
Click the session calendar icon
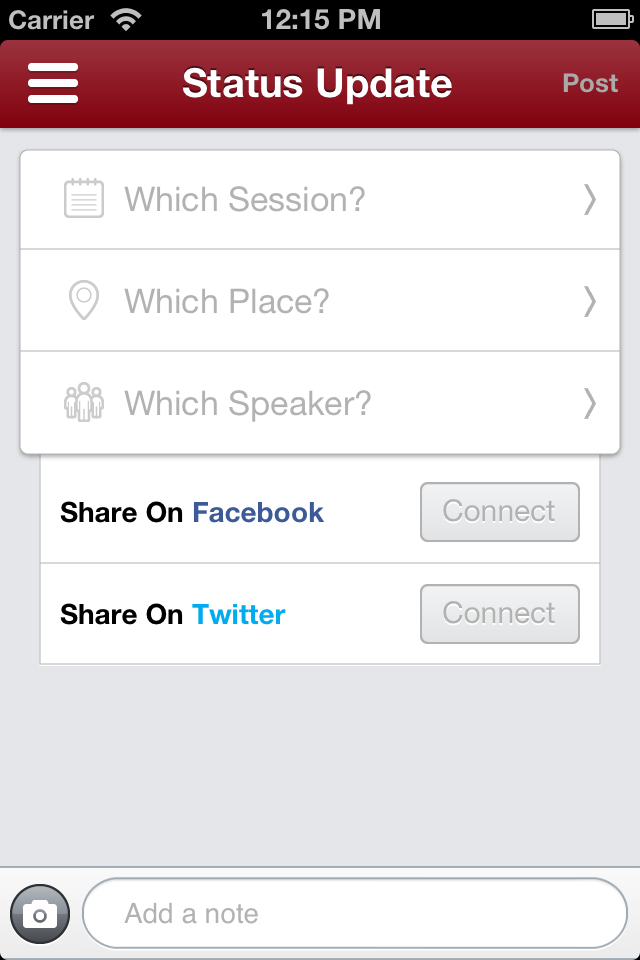click(84, 198)
